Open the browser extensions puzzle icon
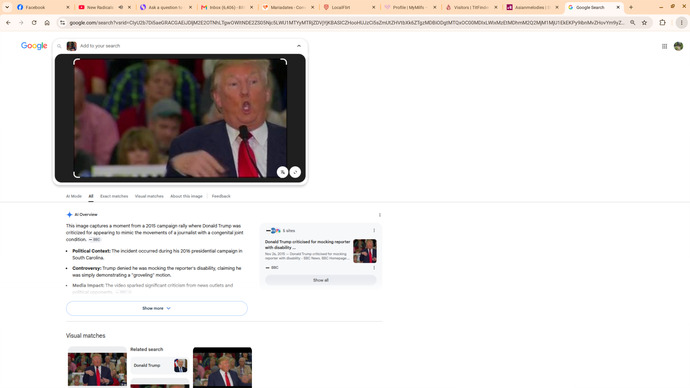The height and width of the screenshot is (388, 690). pos(662,22)
